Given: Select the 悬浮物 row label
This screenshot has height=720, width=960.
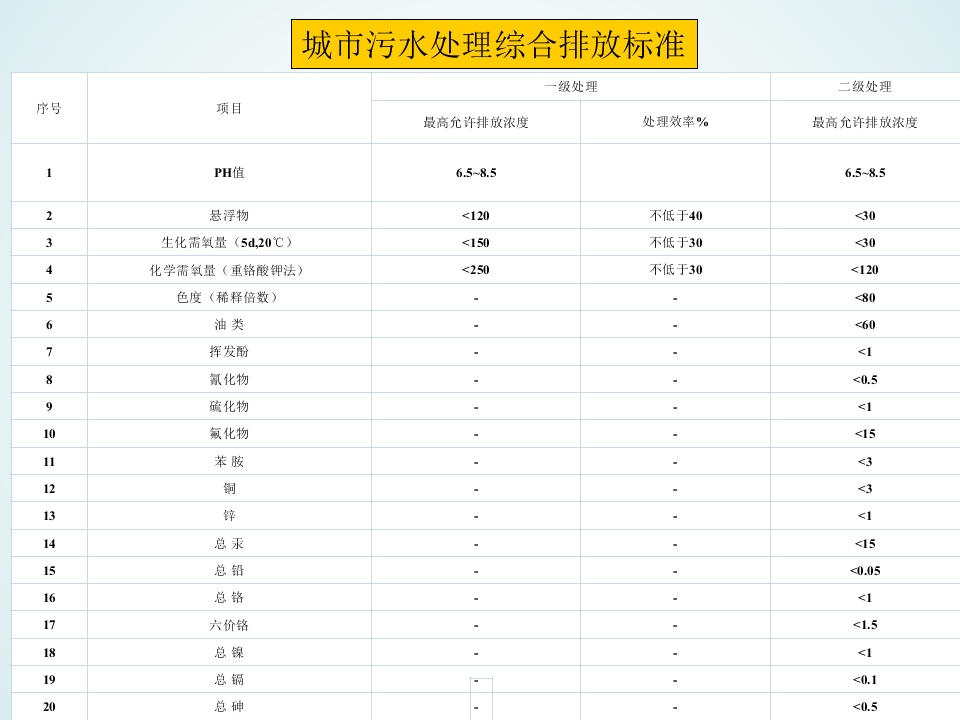Looking at the screenshot, I should point(229,215).
